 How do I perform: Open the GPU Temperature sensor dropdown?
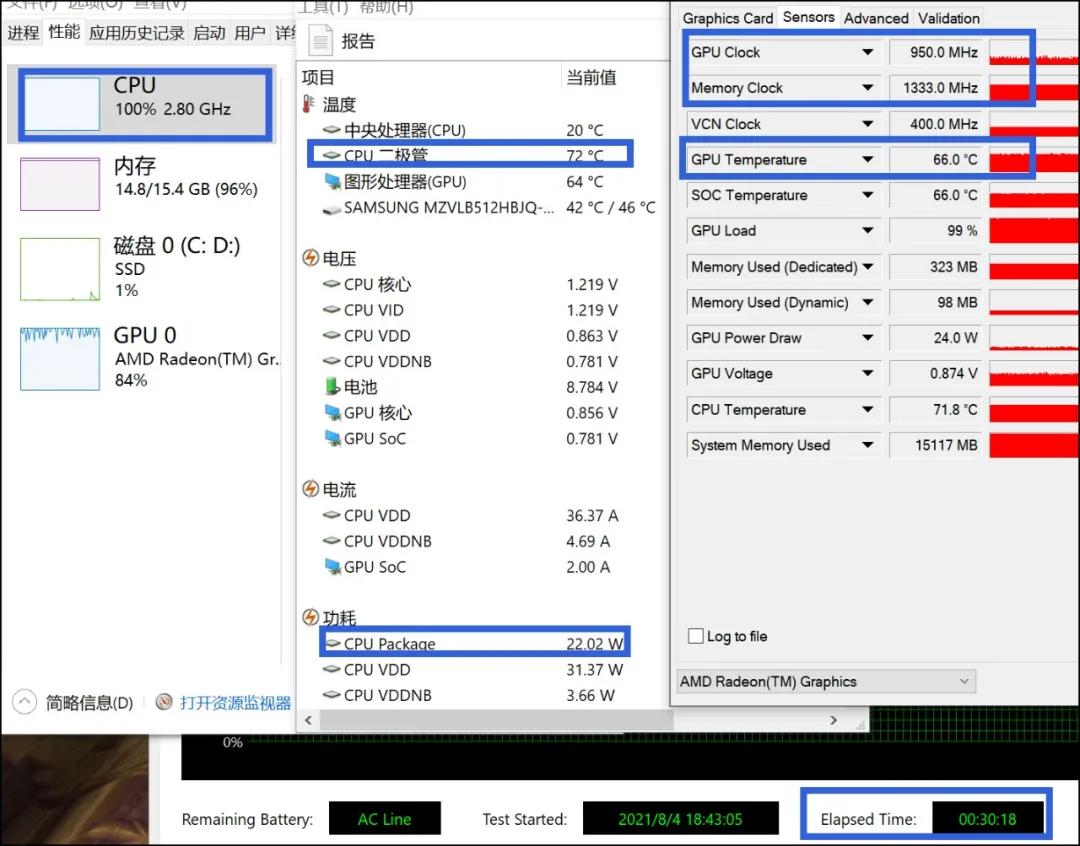(867, 160)
